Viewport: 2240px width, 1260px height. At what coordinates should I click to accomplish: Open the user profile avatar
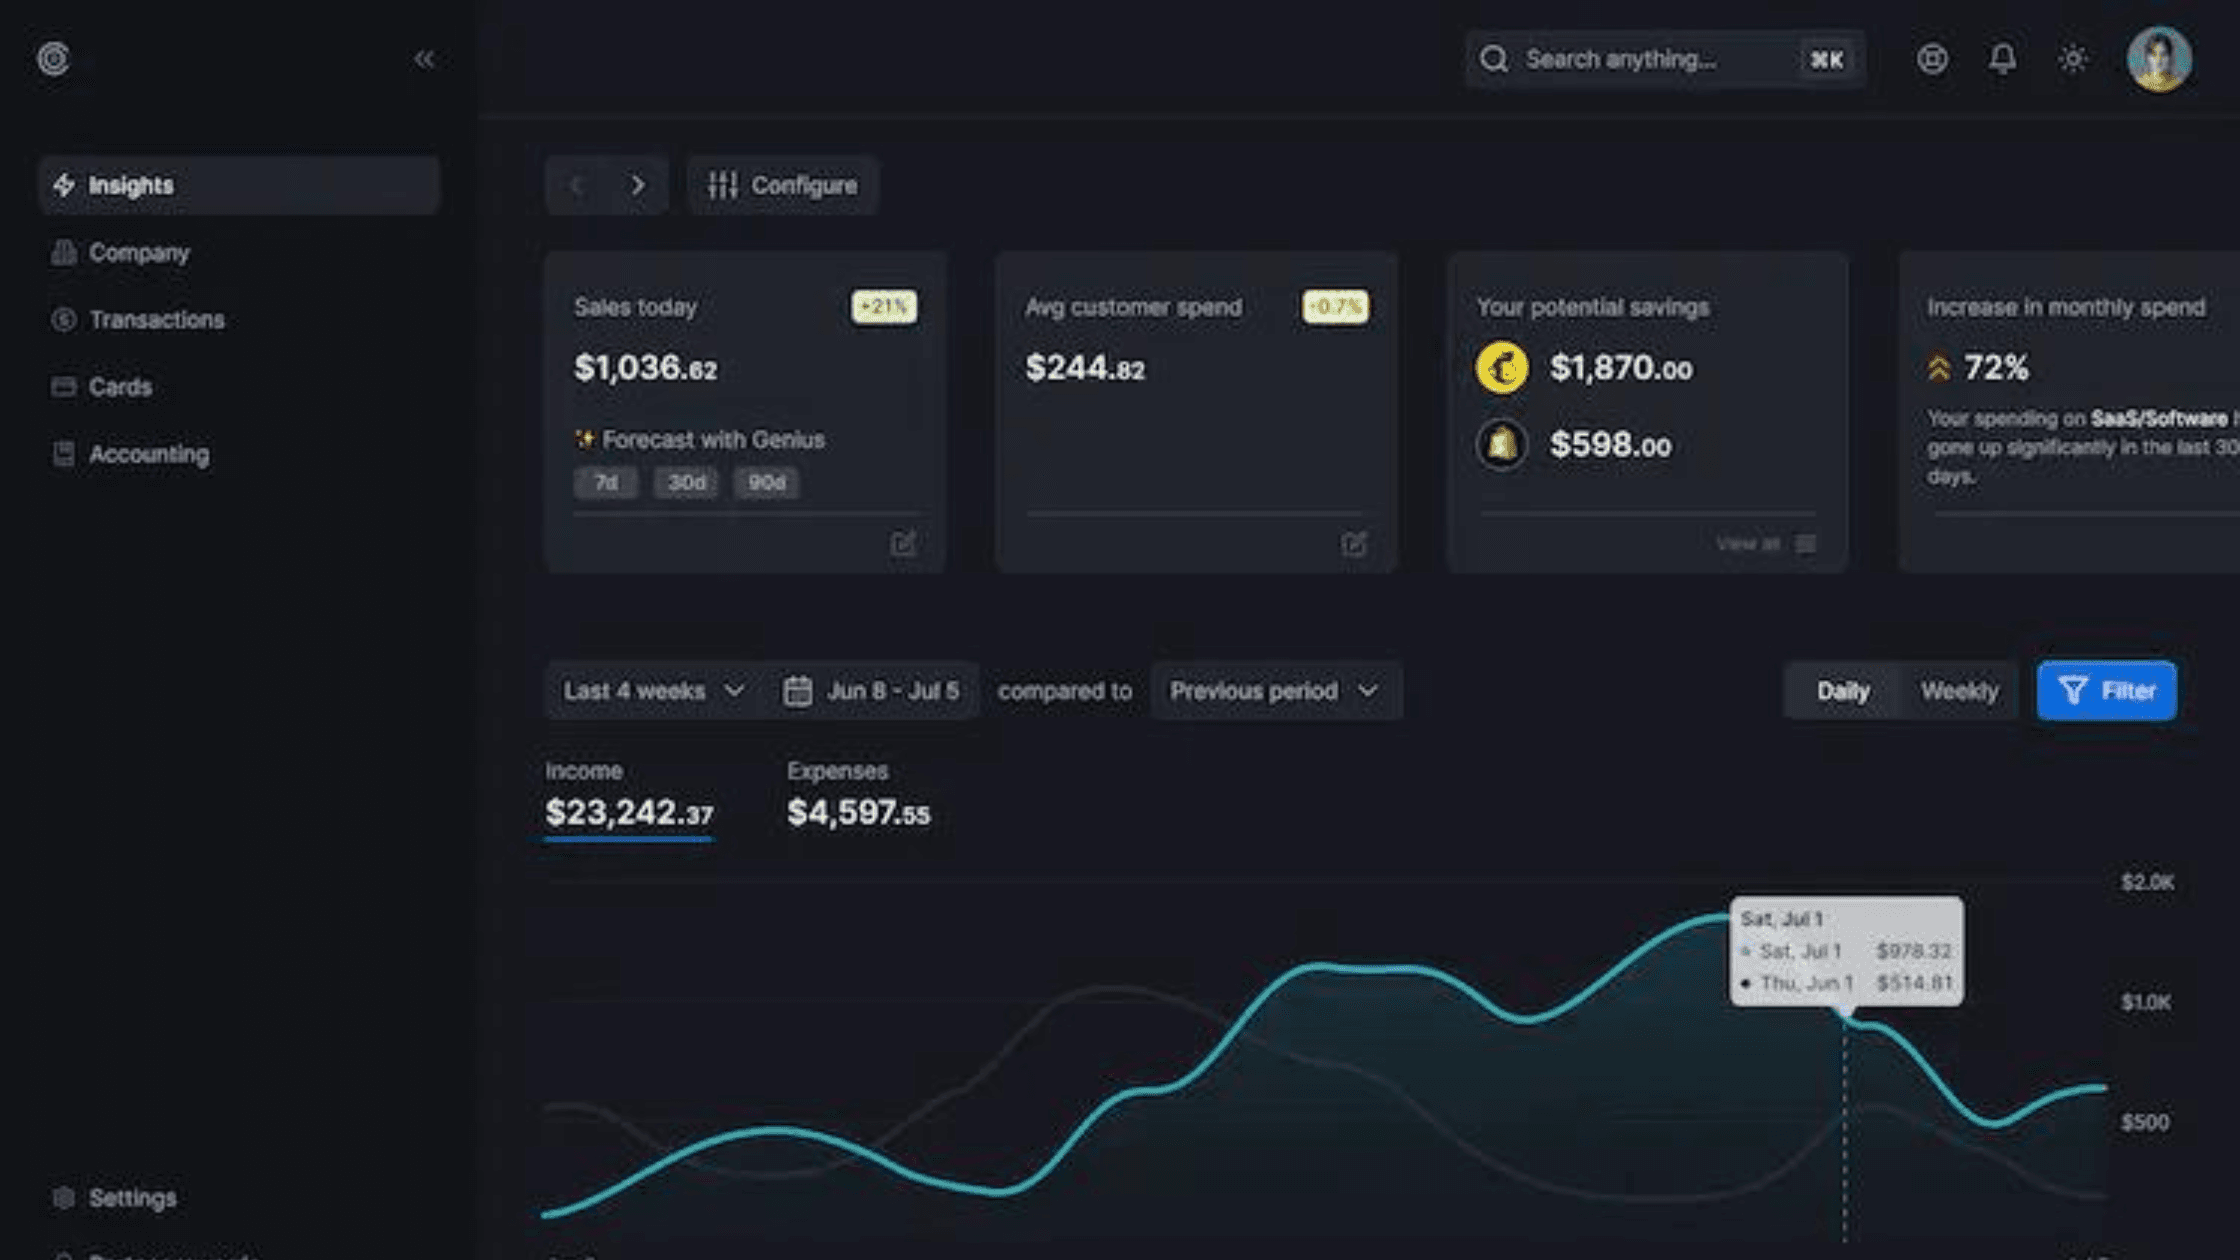pos(2159,59)
